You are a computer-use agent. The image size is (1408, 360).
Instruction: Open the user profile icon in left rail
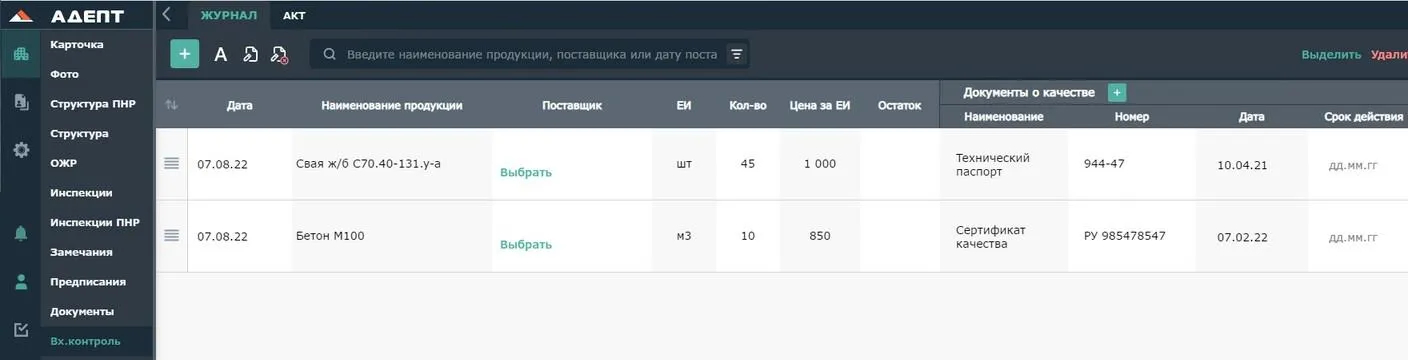20,282
